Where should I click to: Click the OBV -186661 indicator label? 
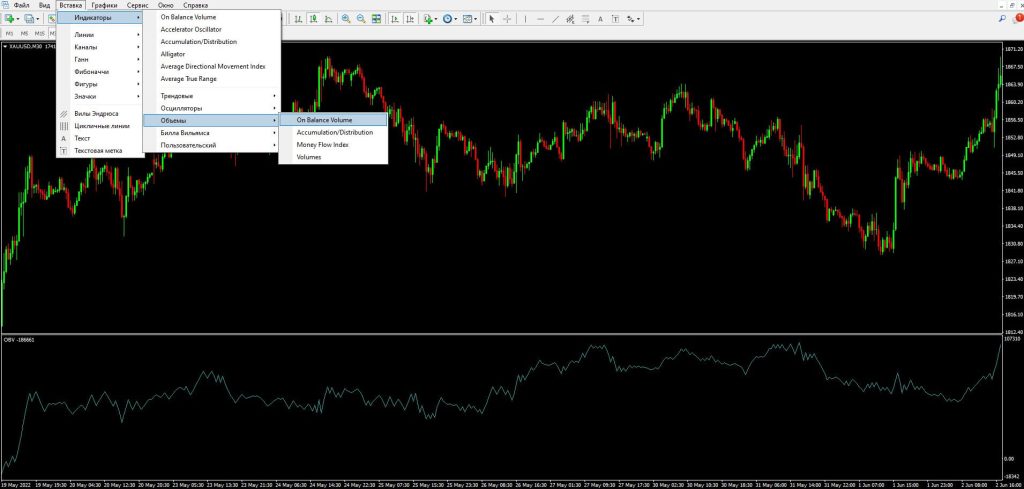click(19, 340)
